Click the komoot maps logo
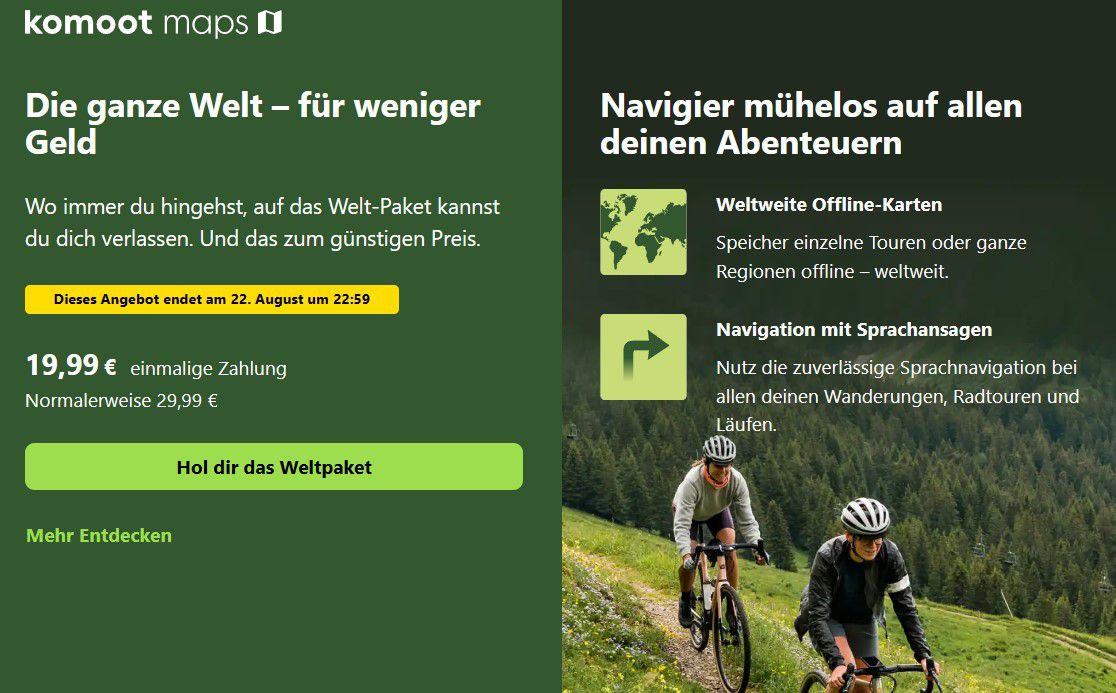This screenshot has height=693, width=1116. click(x=153, y=23)
